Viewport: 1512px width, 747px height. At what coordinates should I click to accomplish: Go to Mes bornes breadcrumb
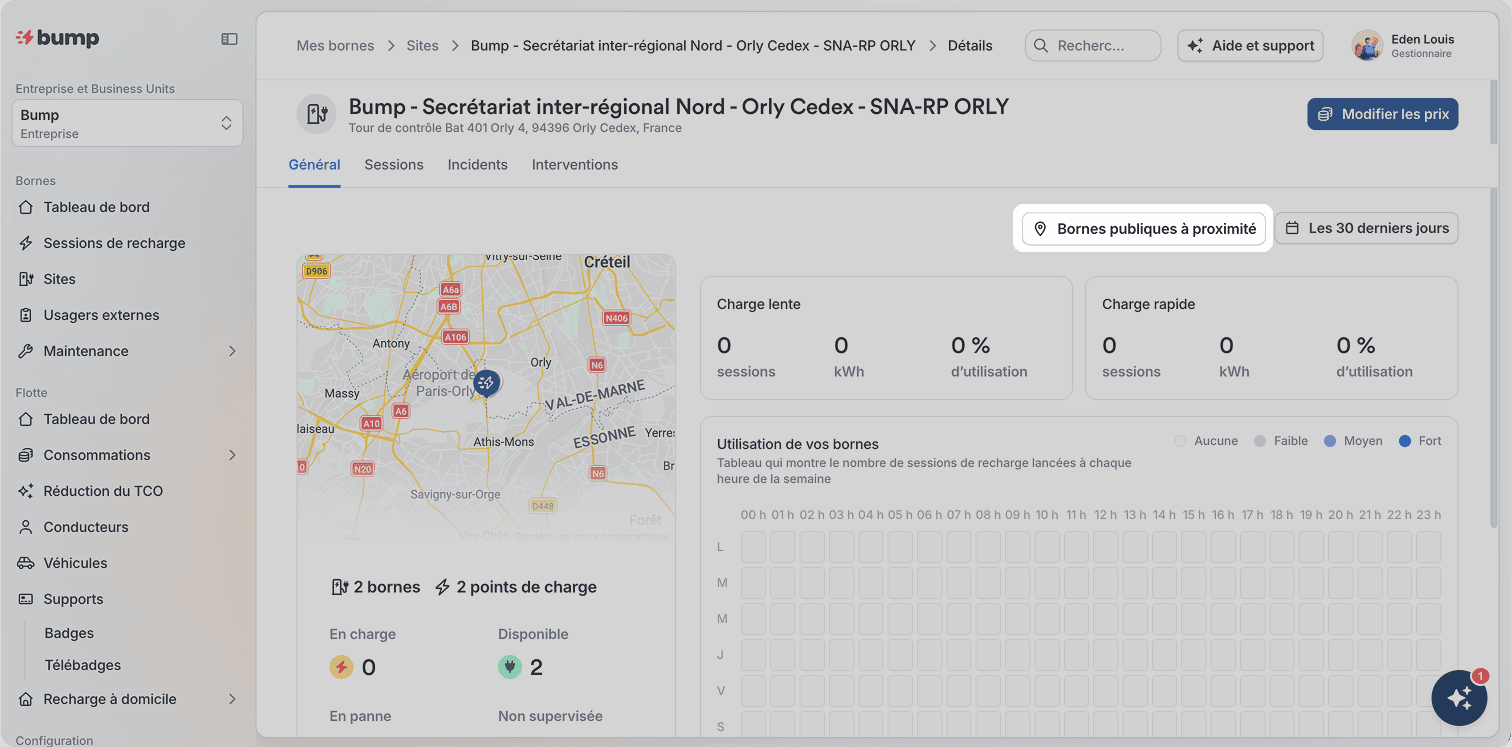[x=335, y=45]
